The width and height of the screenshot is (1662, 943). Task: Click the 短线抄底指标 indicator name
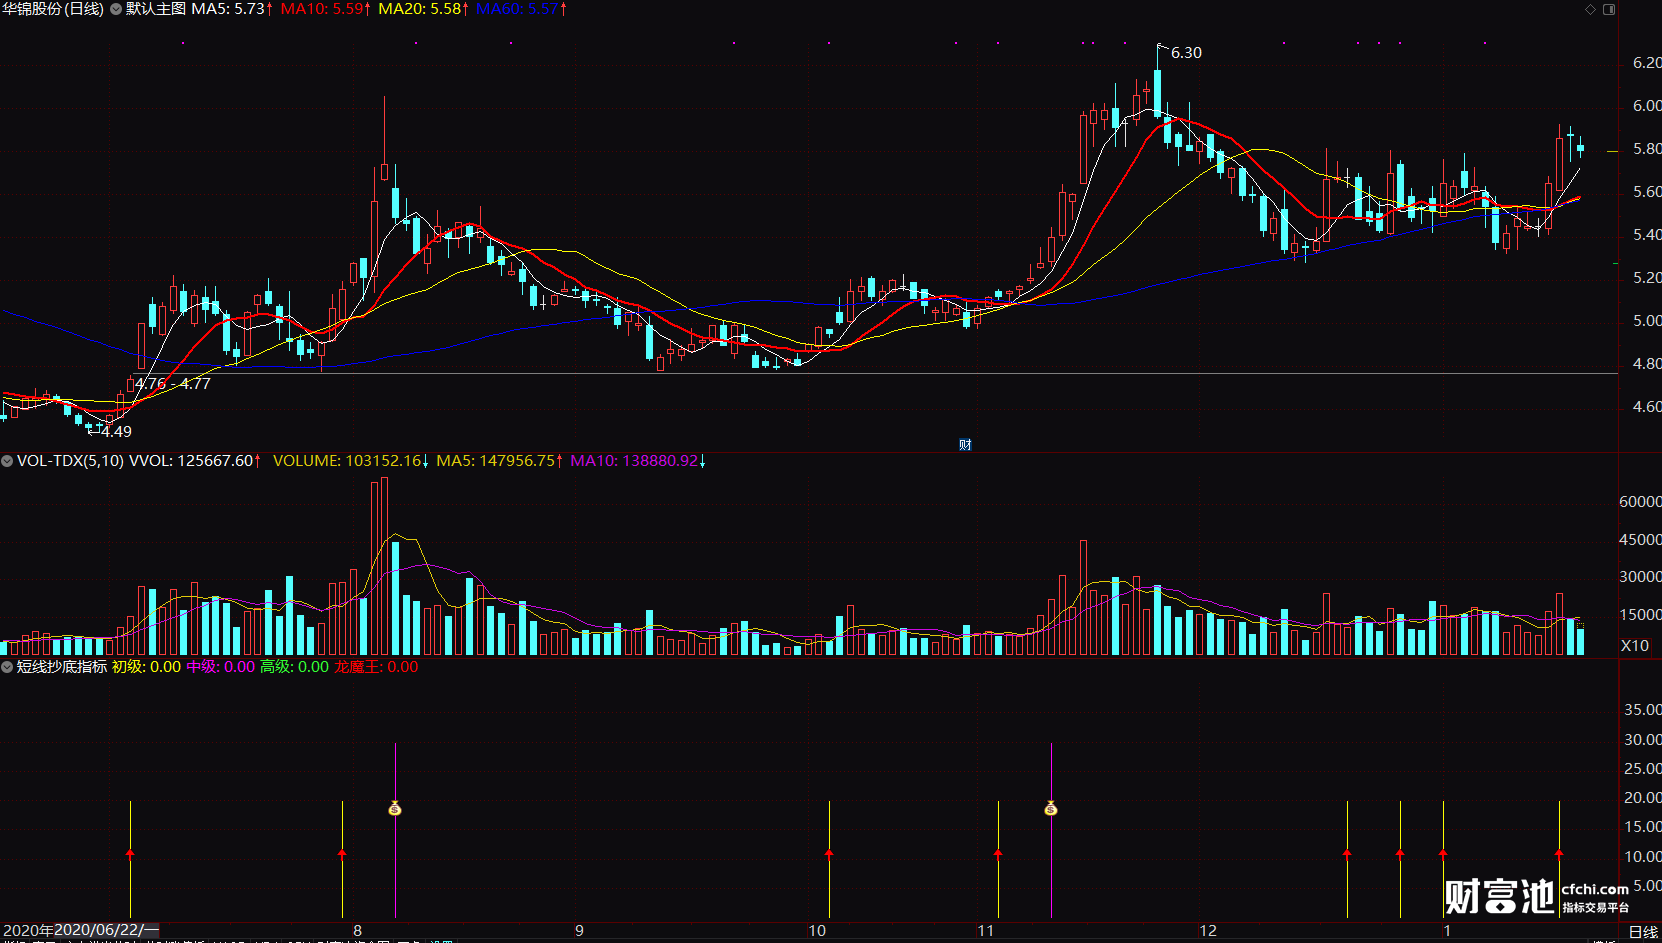point(62,667)
